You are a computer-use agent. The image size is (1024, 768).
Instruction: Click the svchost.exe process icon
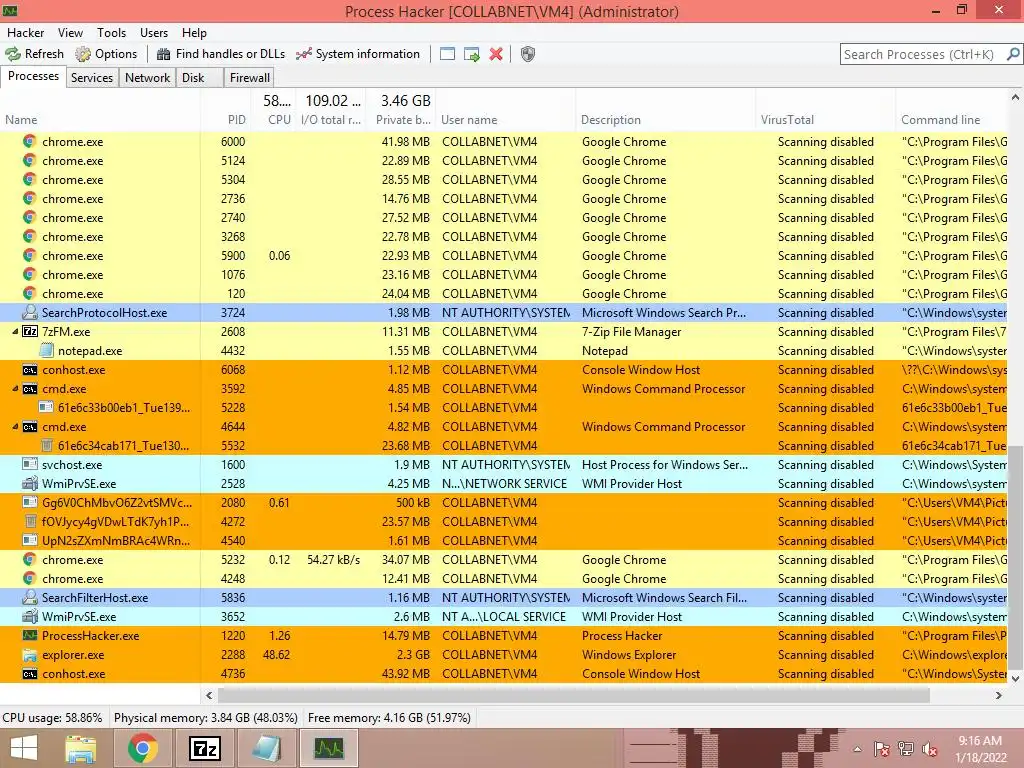point(29,464)
